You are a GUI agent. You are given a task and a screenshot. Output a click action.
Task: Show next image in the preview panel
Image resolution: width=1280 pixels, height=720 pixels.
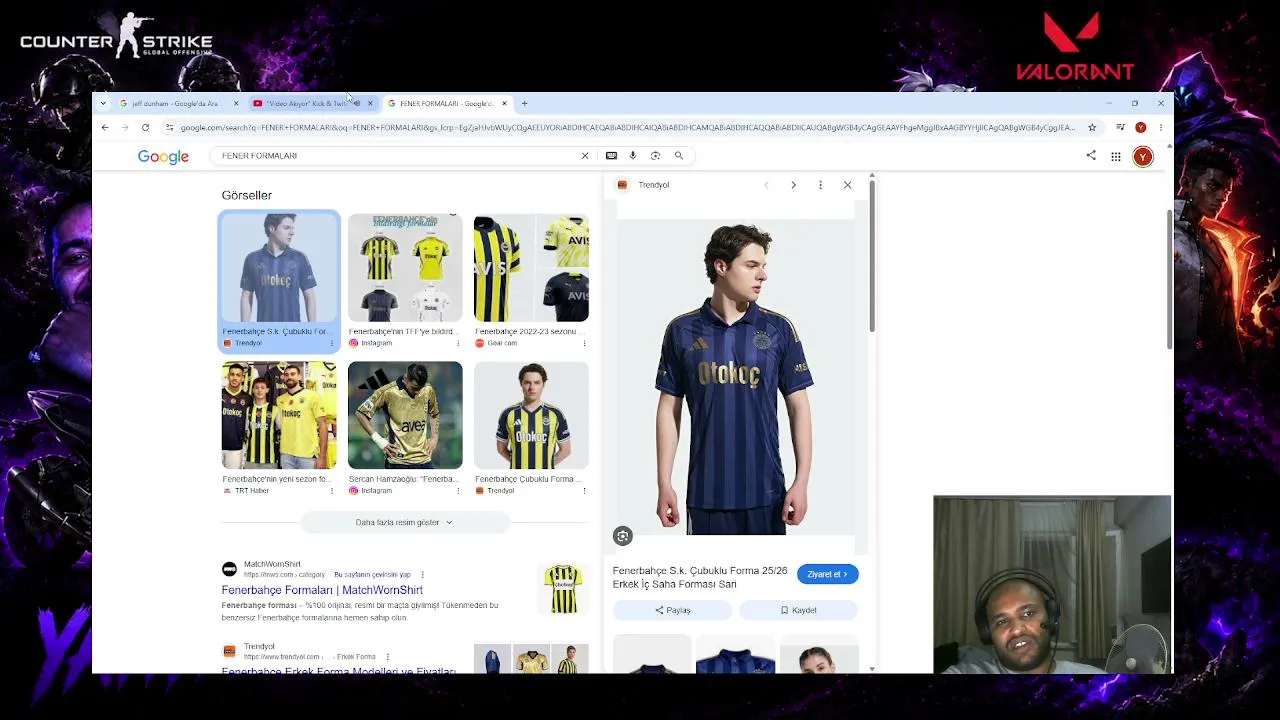click(793, 185)
